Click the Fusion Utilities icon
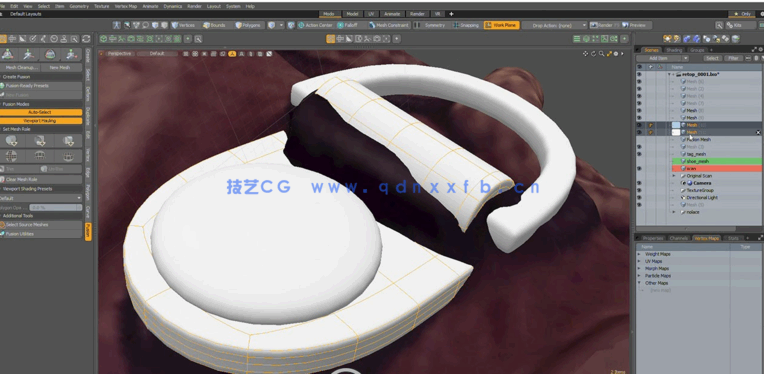This screenshot has height=374, width=764. [x=3, y=234]
